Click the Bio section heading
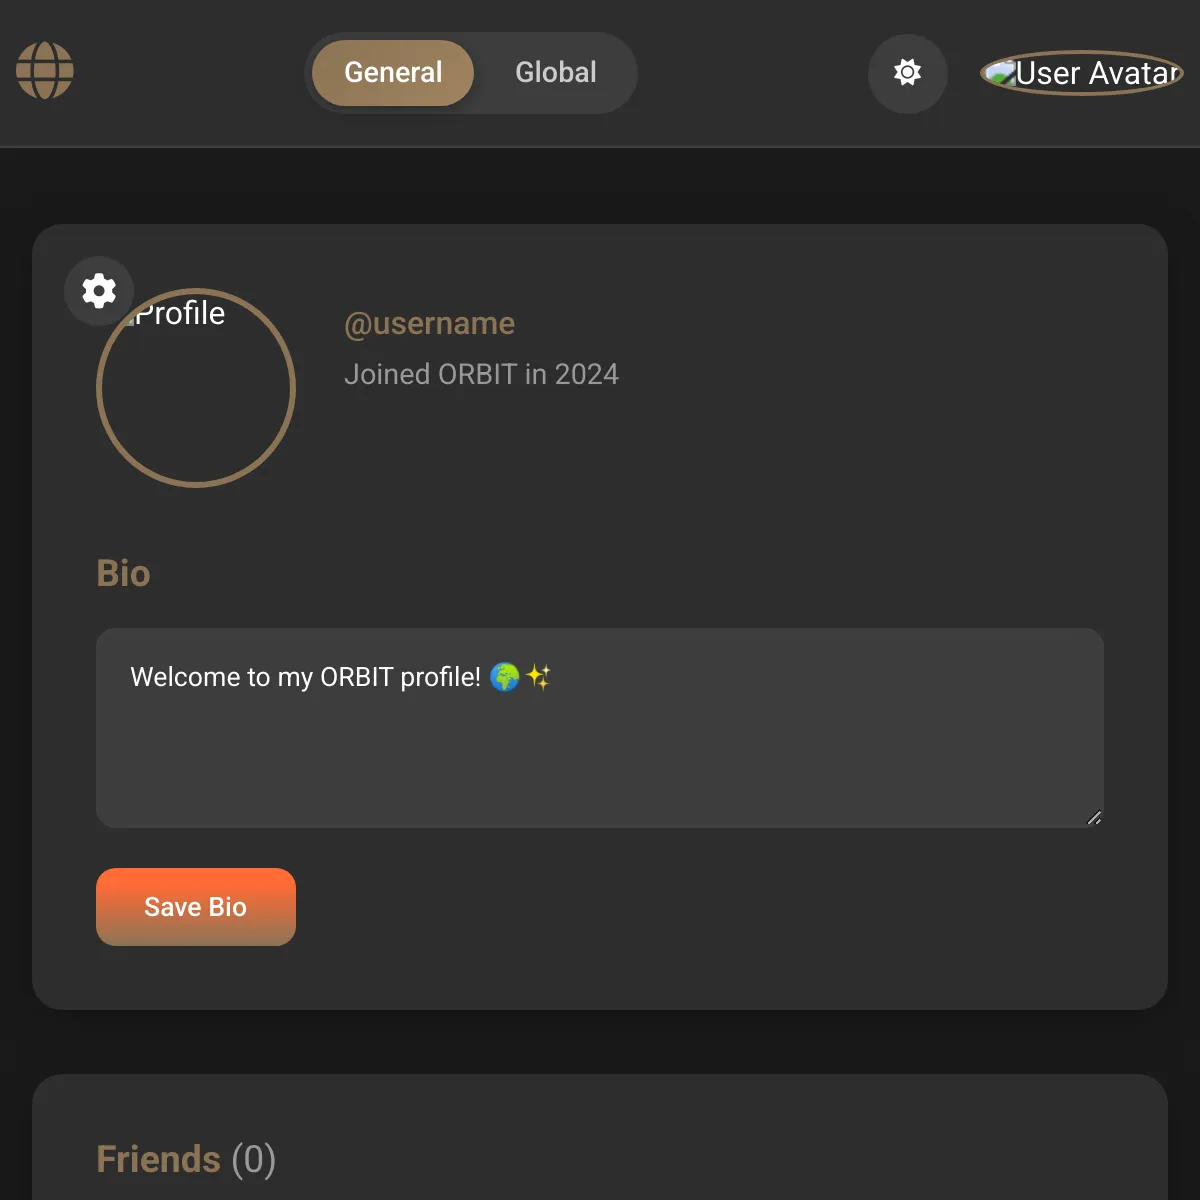The width and height of the screenshot is (1200, 1200). (123, 574)
